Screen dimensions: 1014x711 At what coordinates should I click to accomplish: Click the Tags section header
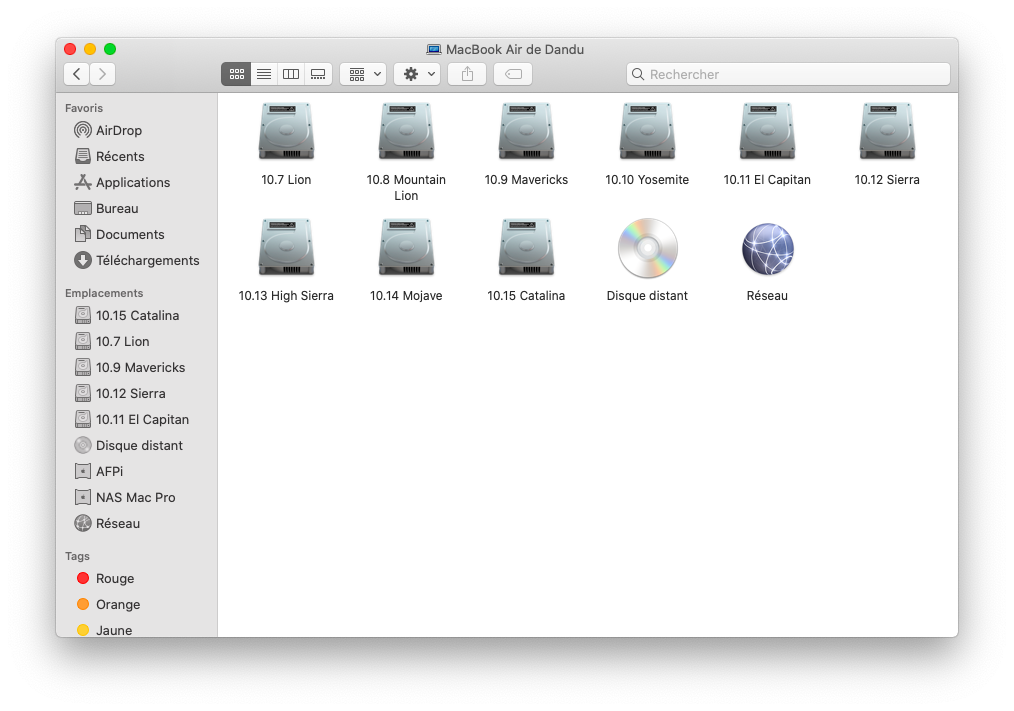pyautogui.click(x=78, y=556)
